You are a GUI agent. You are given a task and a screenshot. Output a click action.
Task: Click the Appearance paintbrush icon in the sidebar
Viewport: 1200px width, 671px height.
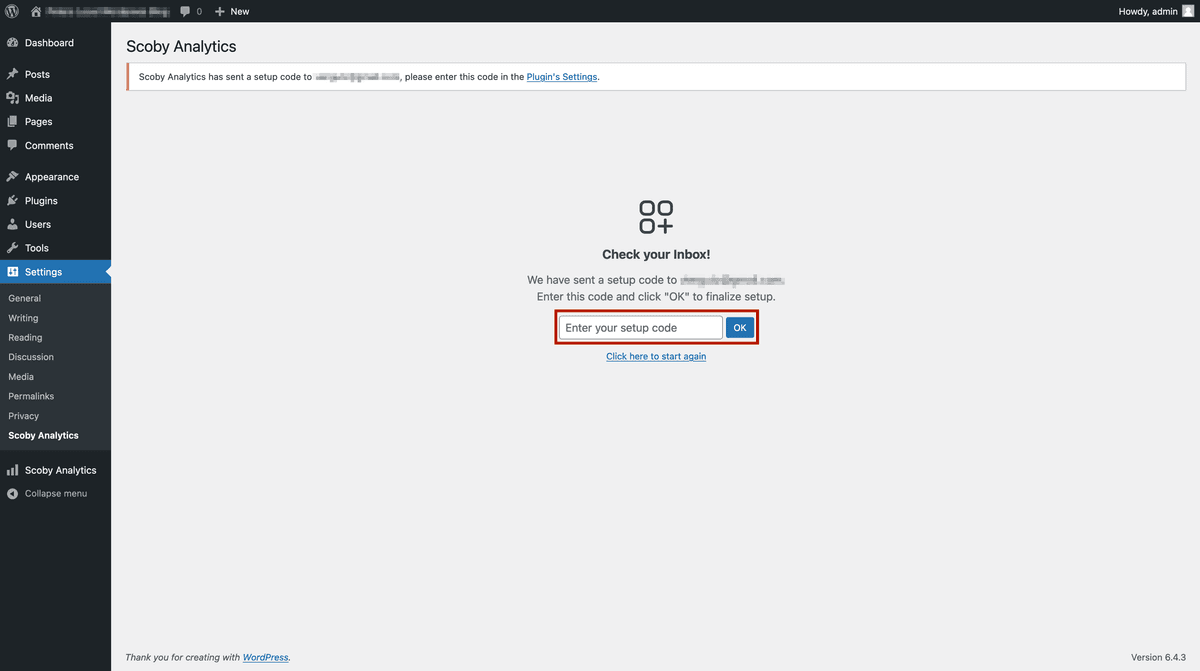click(x=13, y=177)
